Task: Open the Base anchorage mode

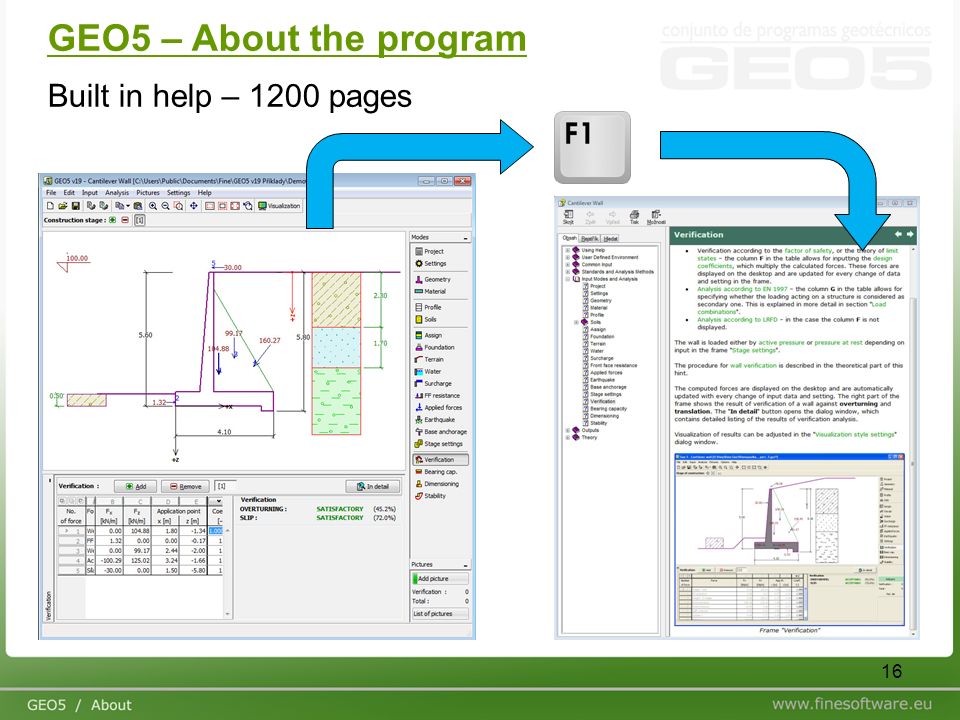Action: coord(441,432)
